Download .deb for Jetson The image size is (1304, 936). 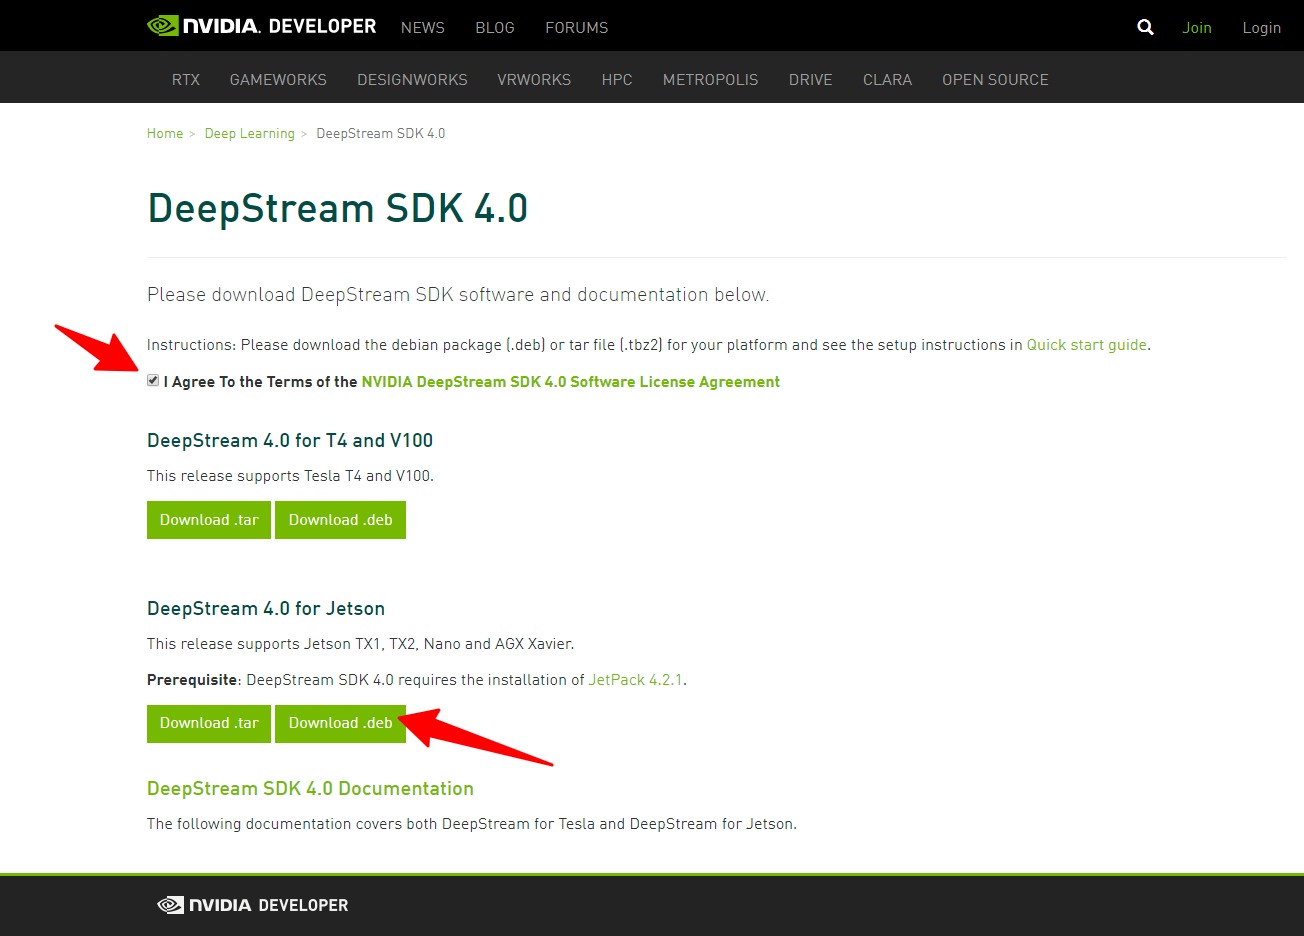[x=341, y=723]
